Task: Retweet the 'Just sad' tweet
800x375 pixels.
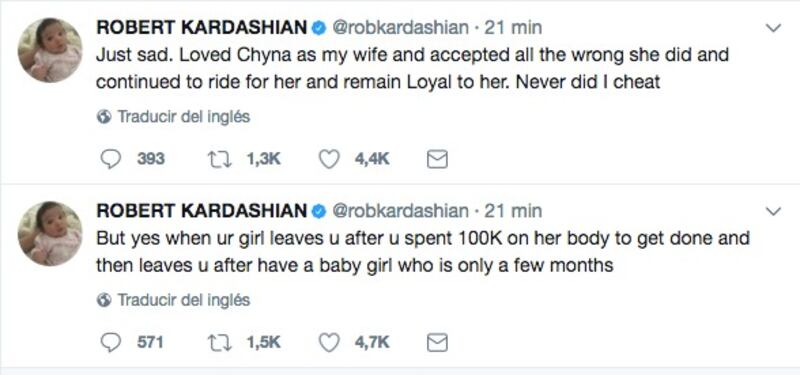Action: (x=219, y=159)
